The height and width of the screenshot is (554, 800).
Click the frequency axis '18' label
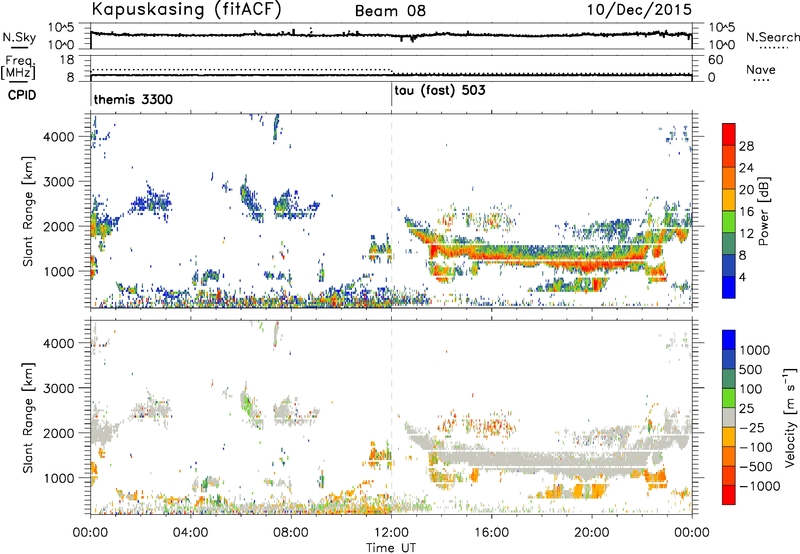(67, 60)
